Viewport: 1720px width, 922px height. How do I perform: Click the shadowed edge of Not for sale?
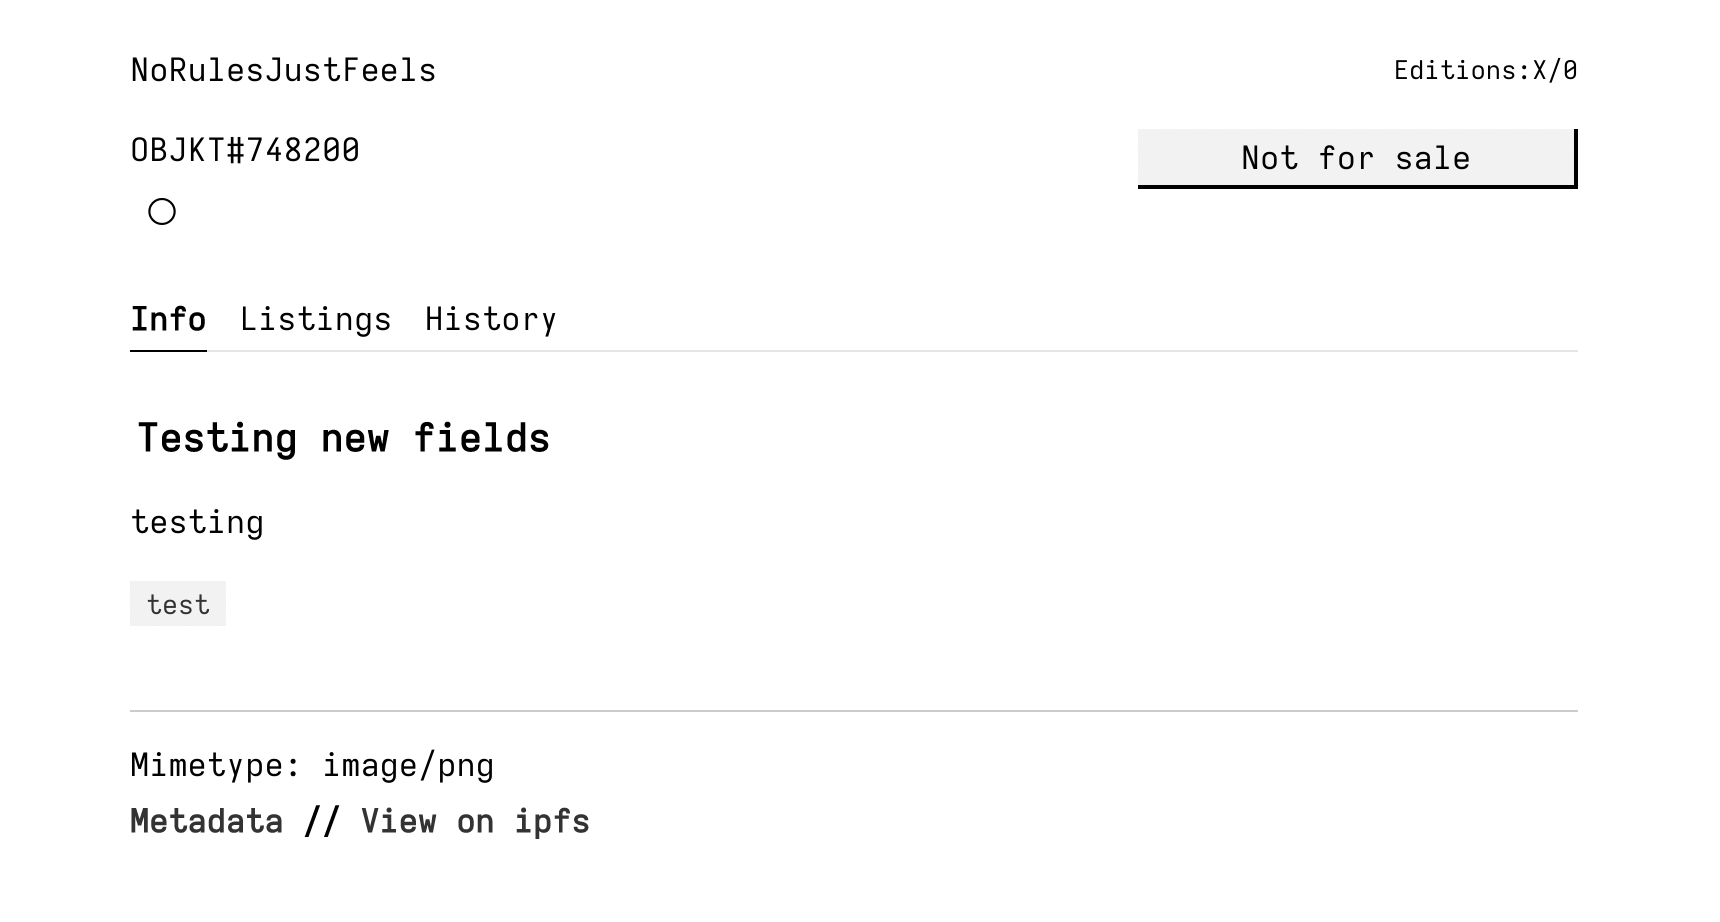[x=1574, y=160]
